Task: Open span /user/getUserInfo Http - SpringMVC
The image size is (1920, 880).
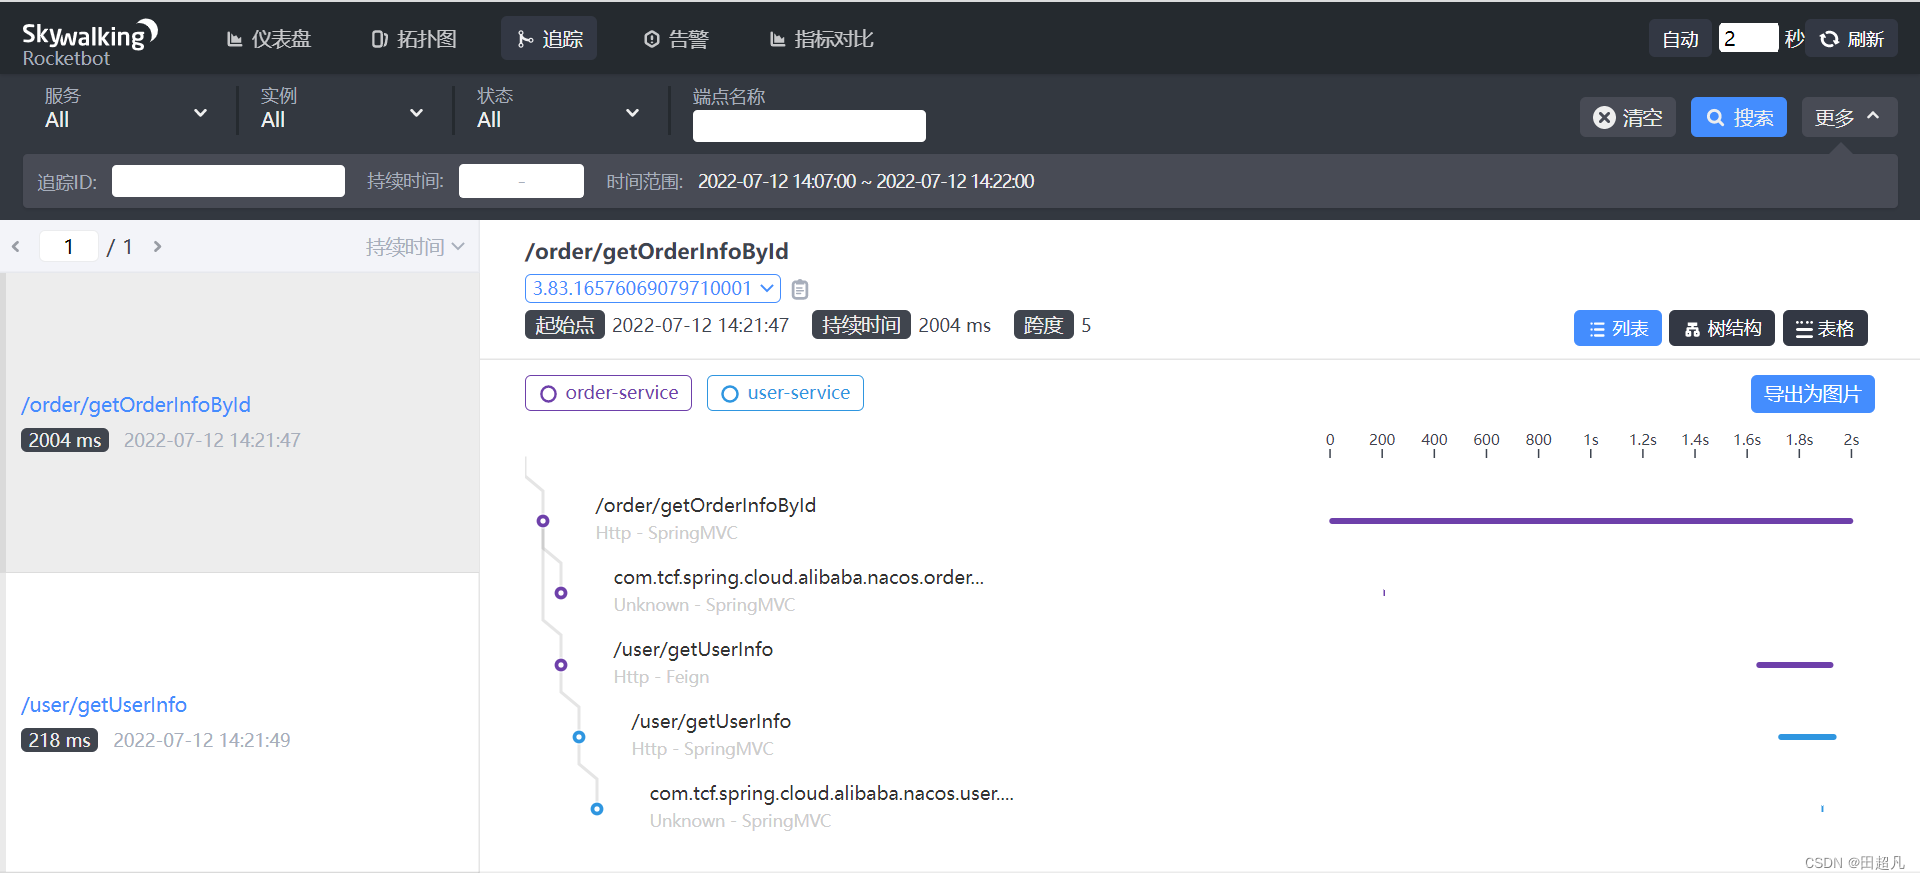Action: tap(711, 734)
